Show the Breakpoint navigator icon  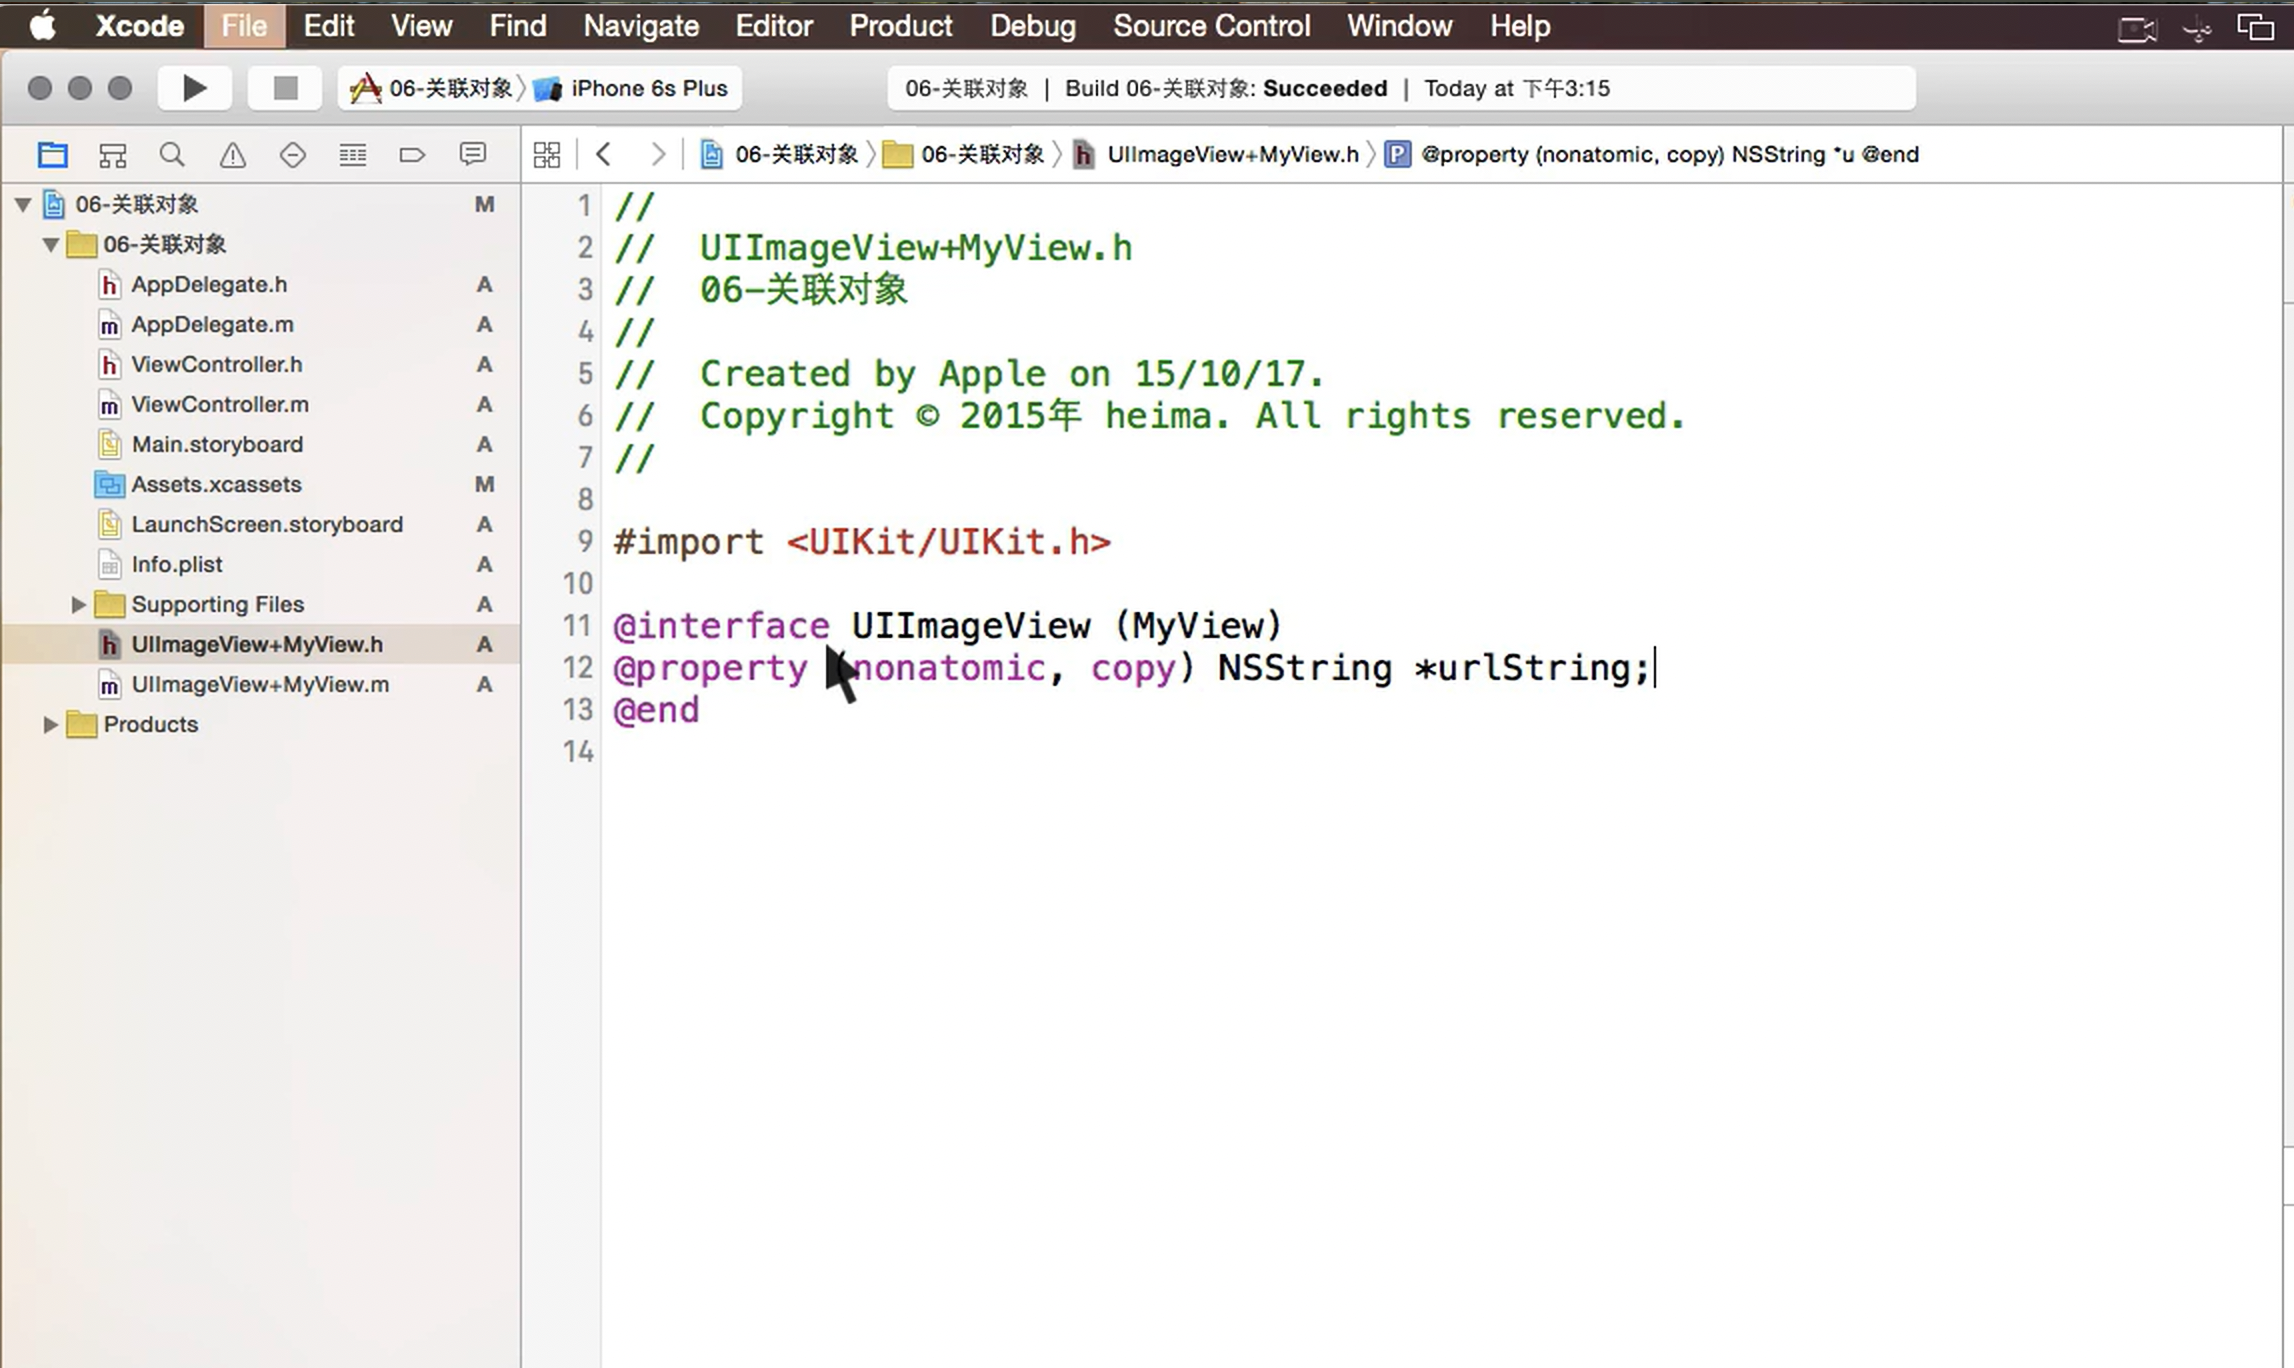412,155
